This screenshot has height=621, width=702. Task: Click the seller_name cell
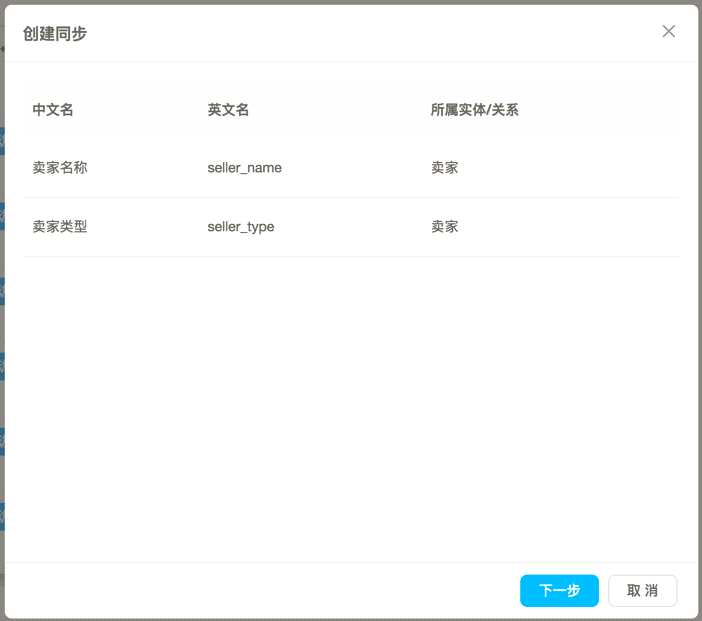244,168
